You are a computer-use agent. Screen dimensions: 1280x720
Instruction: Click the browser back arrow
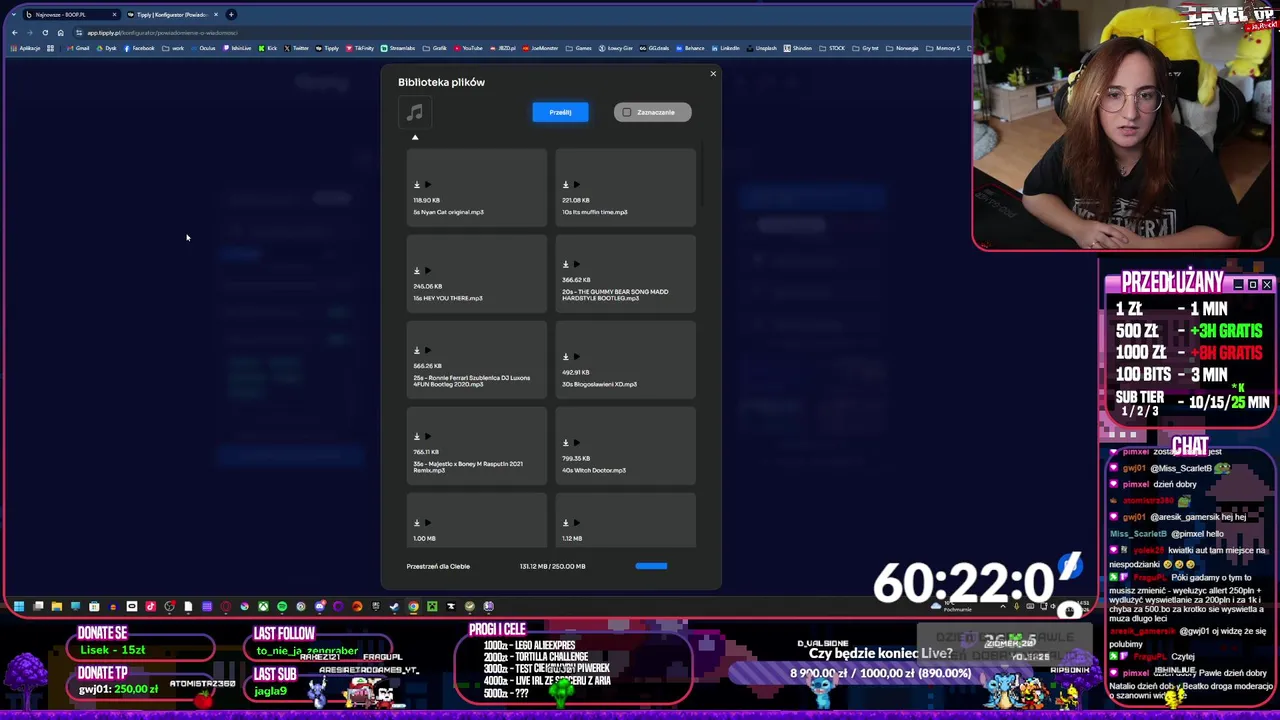tap(15, 33)
